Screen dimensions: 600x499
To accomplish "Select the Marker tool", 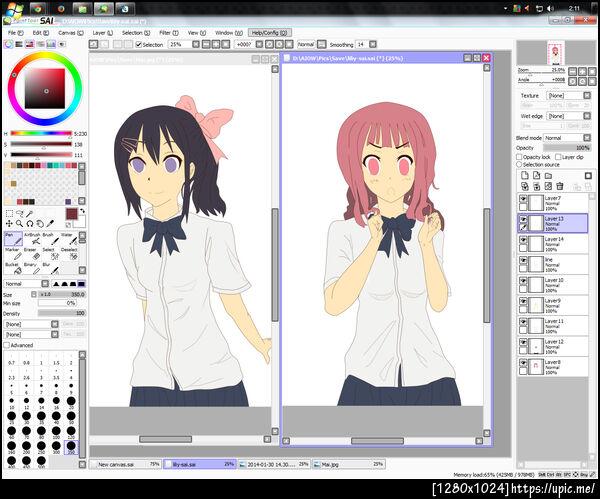I will tap(13, 254).
